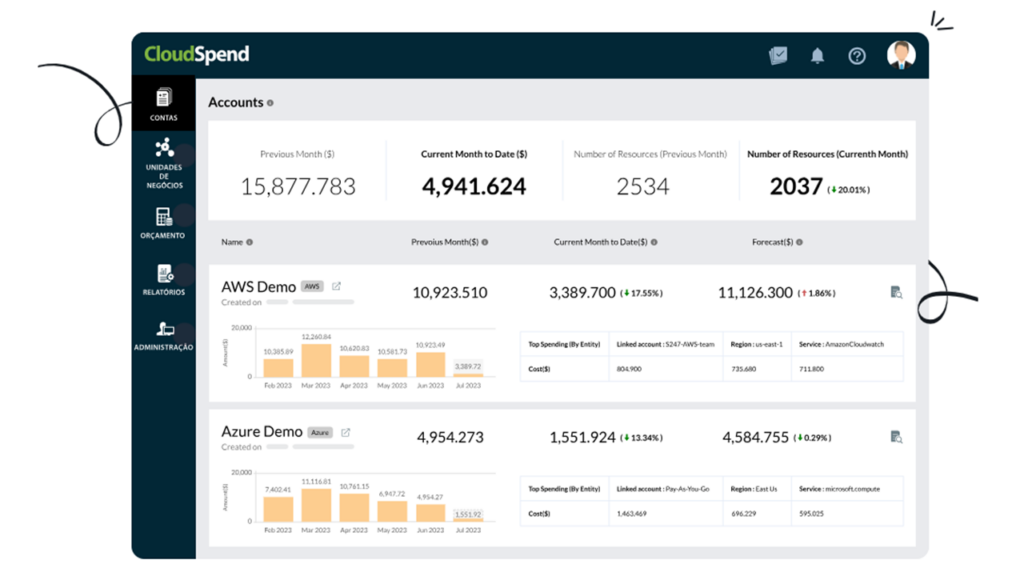The image size is (1024, 576).
Task: Open the checklist icon in header
Action: coord(778,56)
